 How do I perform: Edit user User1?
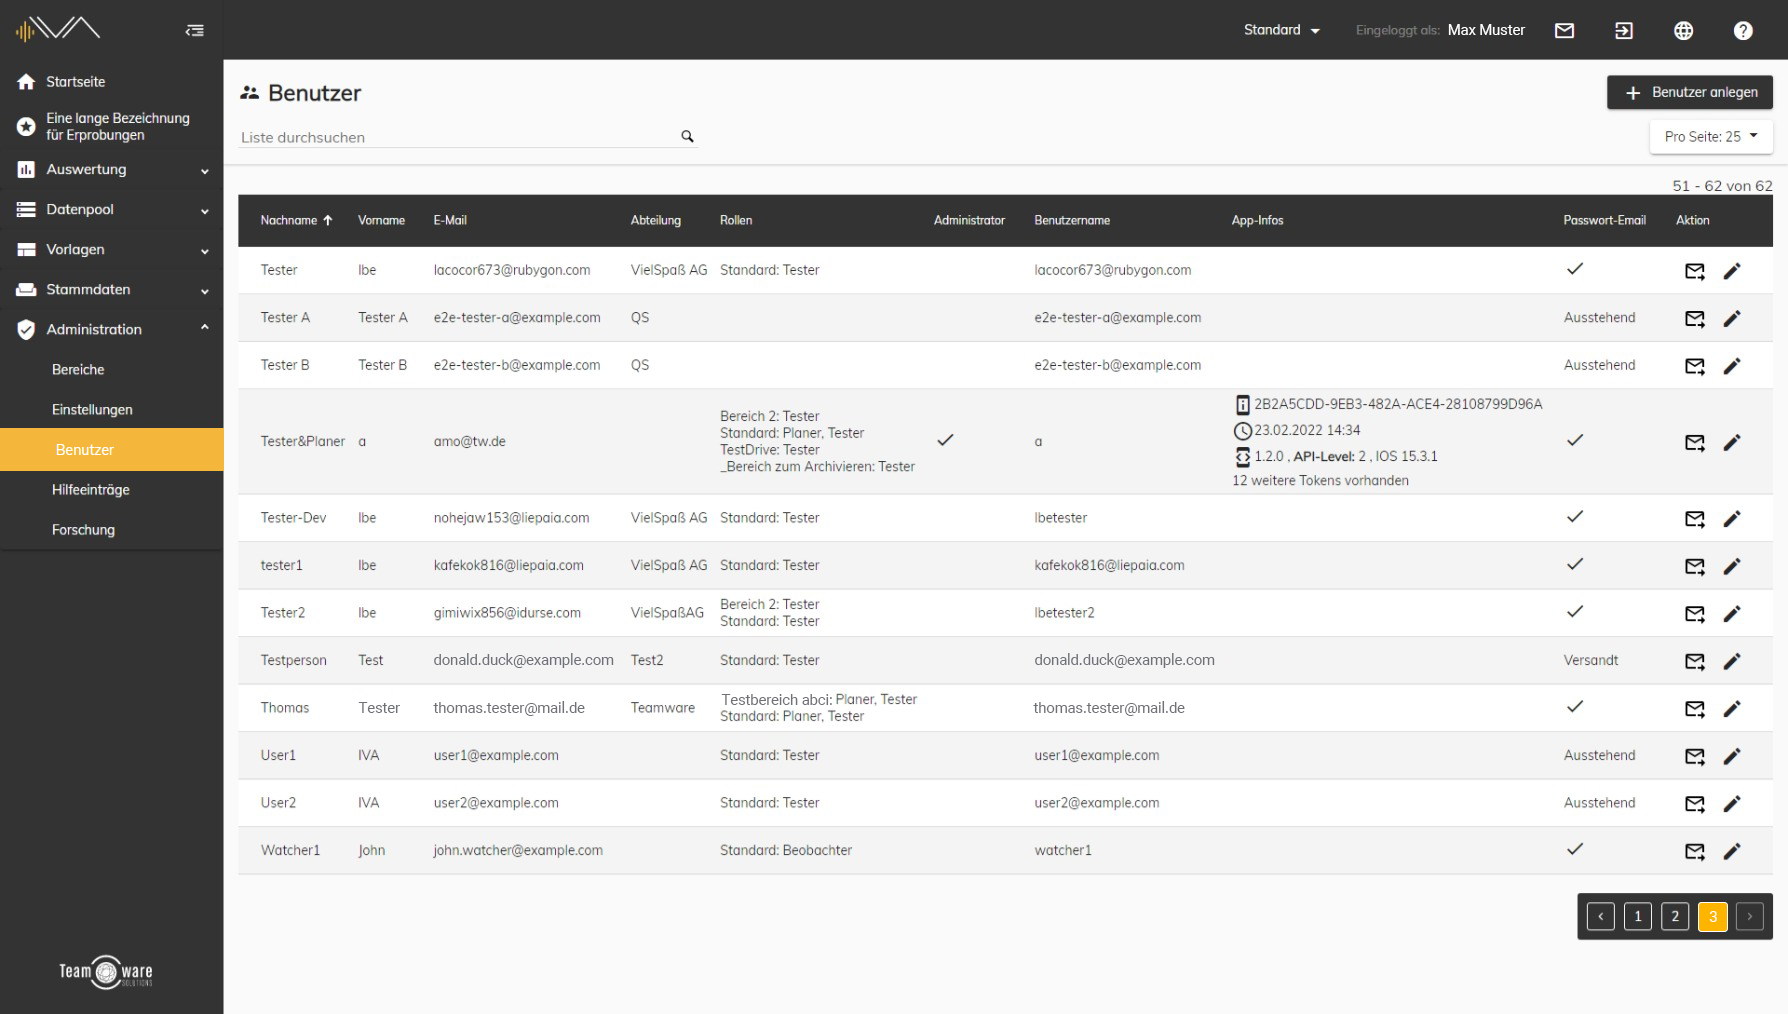tap(1732, 756)
